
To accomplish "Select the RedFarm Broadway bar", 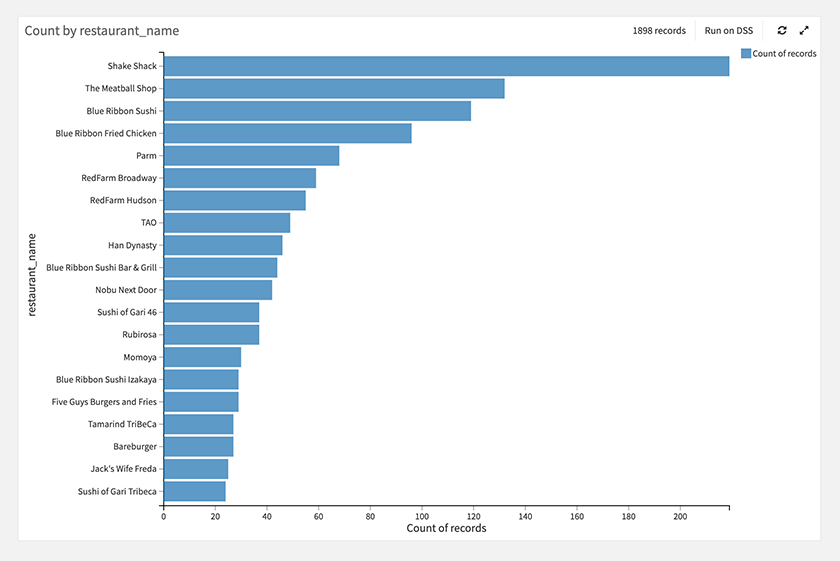I will pos(240,178).
